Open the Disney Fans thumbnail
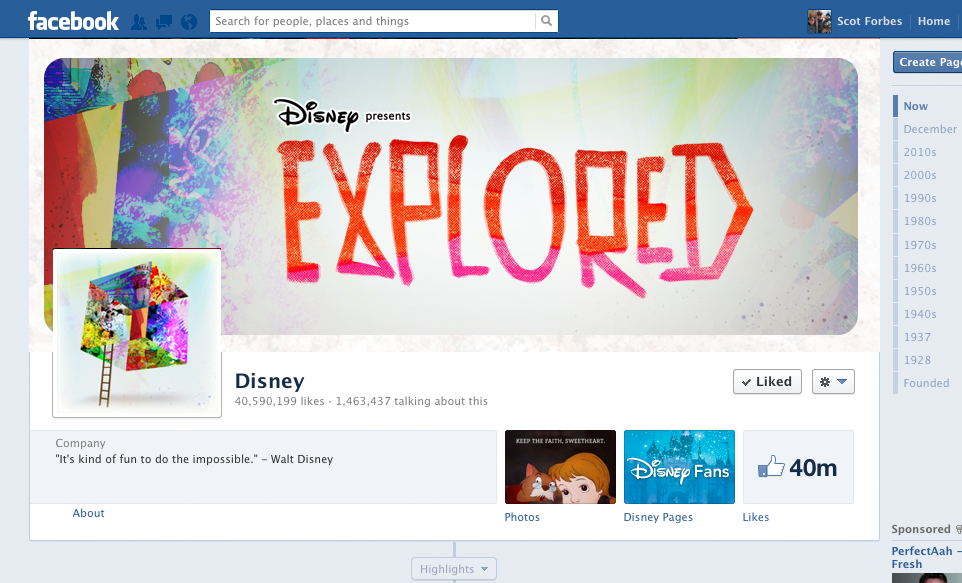This screenshot has width=962, height=583. point(679,467)
